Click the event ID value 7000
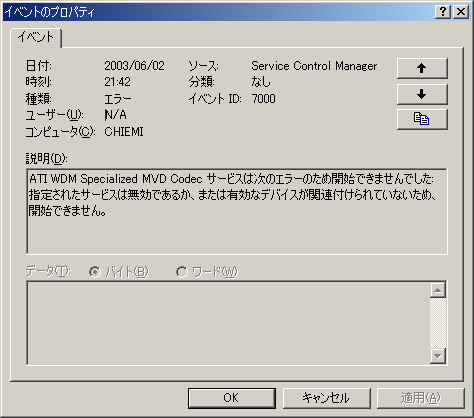Image resolution: width=474 pixels, height=418 pixels. click(263, 99)
